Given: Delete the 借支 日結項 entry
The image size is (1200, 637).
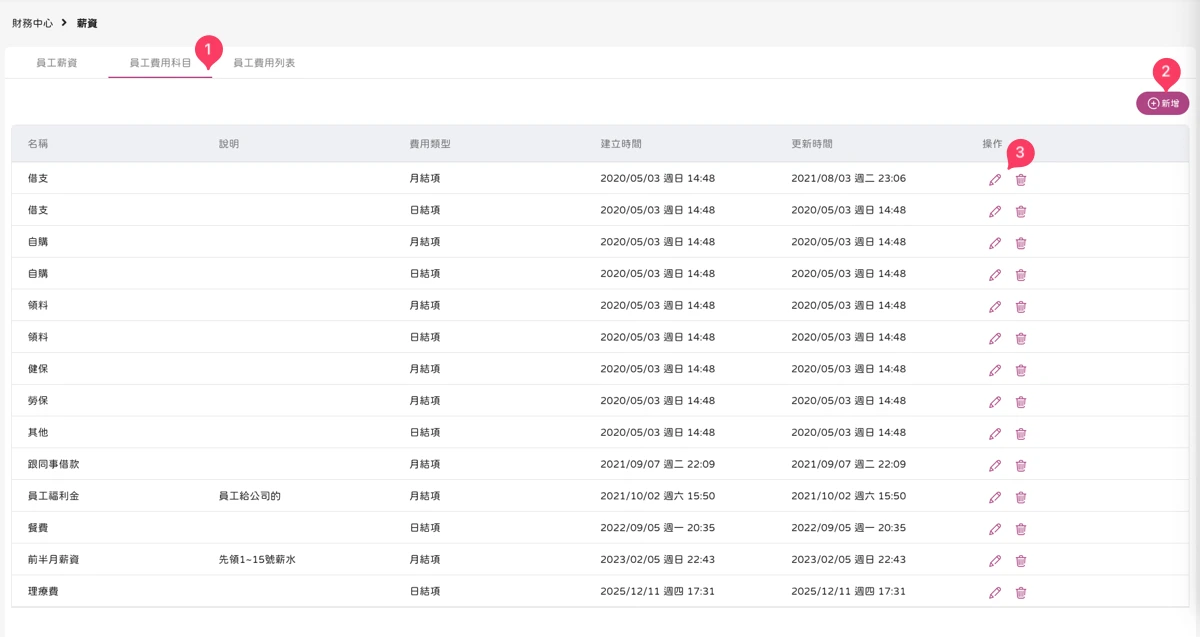Looking at the screenshot, I should (1021, 211).
